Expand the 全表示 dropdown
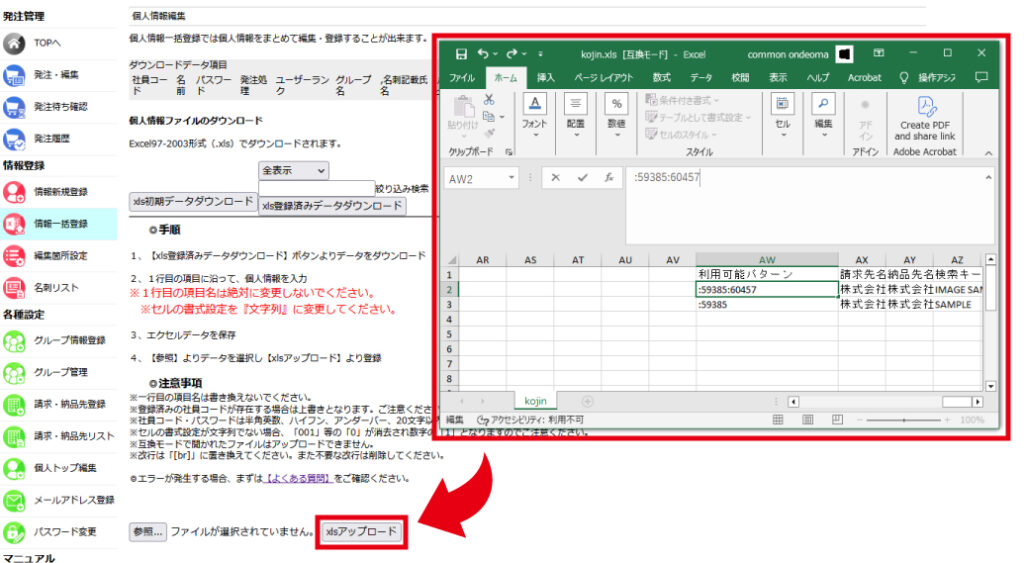Viewport: 1024px width, 563px height. tap(293, 171)
